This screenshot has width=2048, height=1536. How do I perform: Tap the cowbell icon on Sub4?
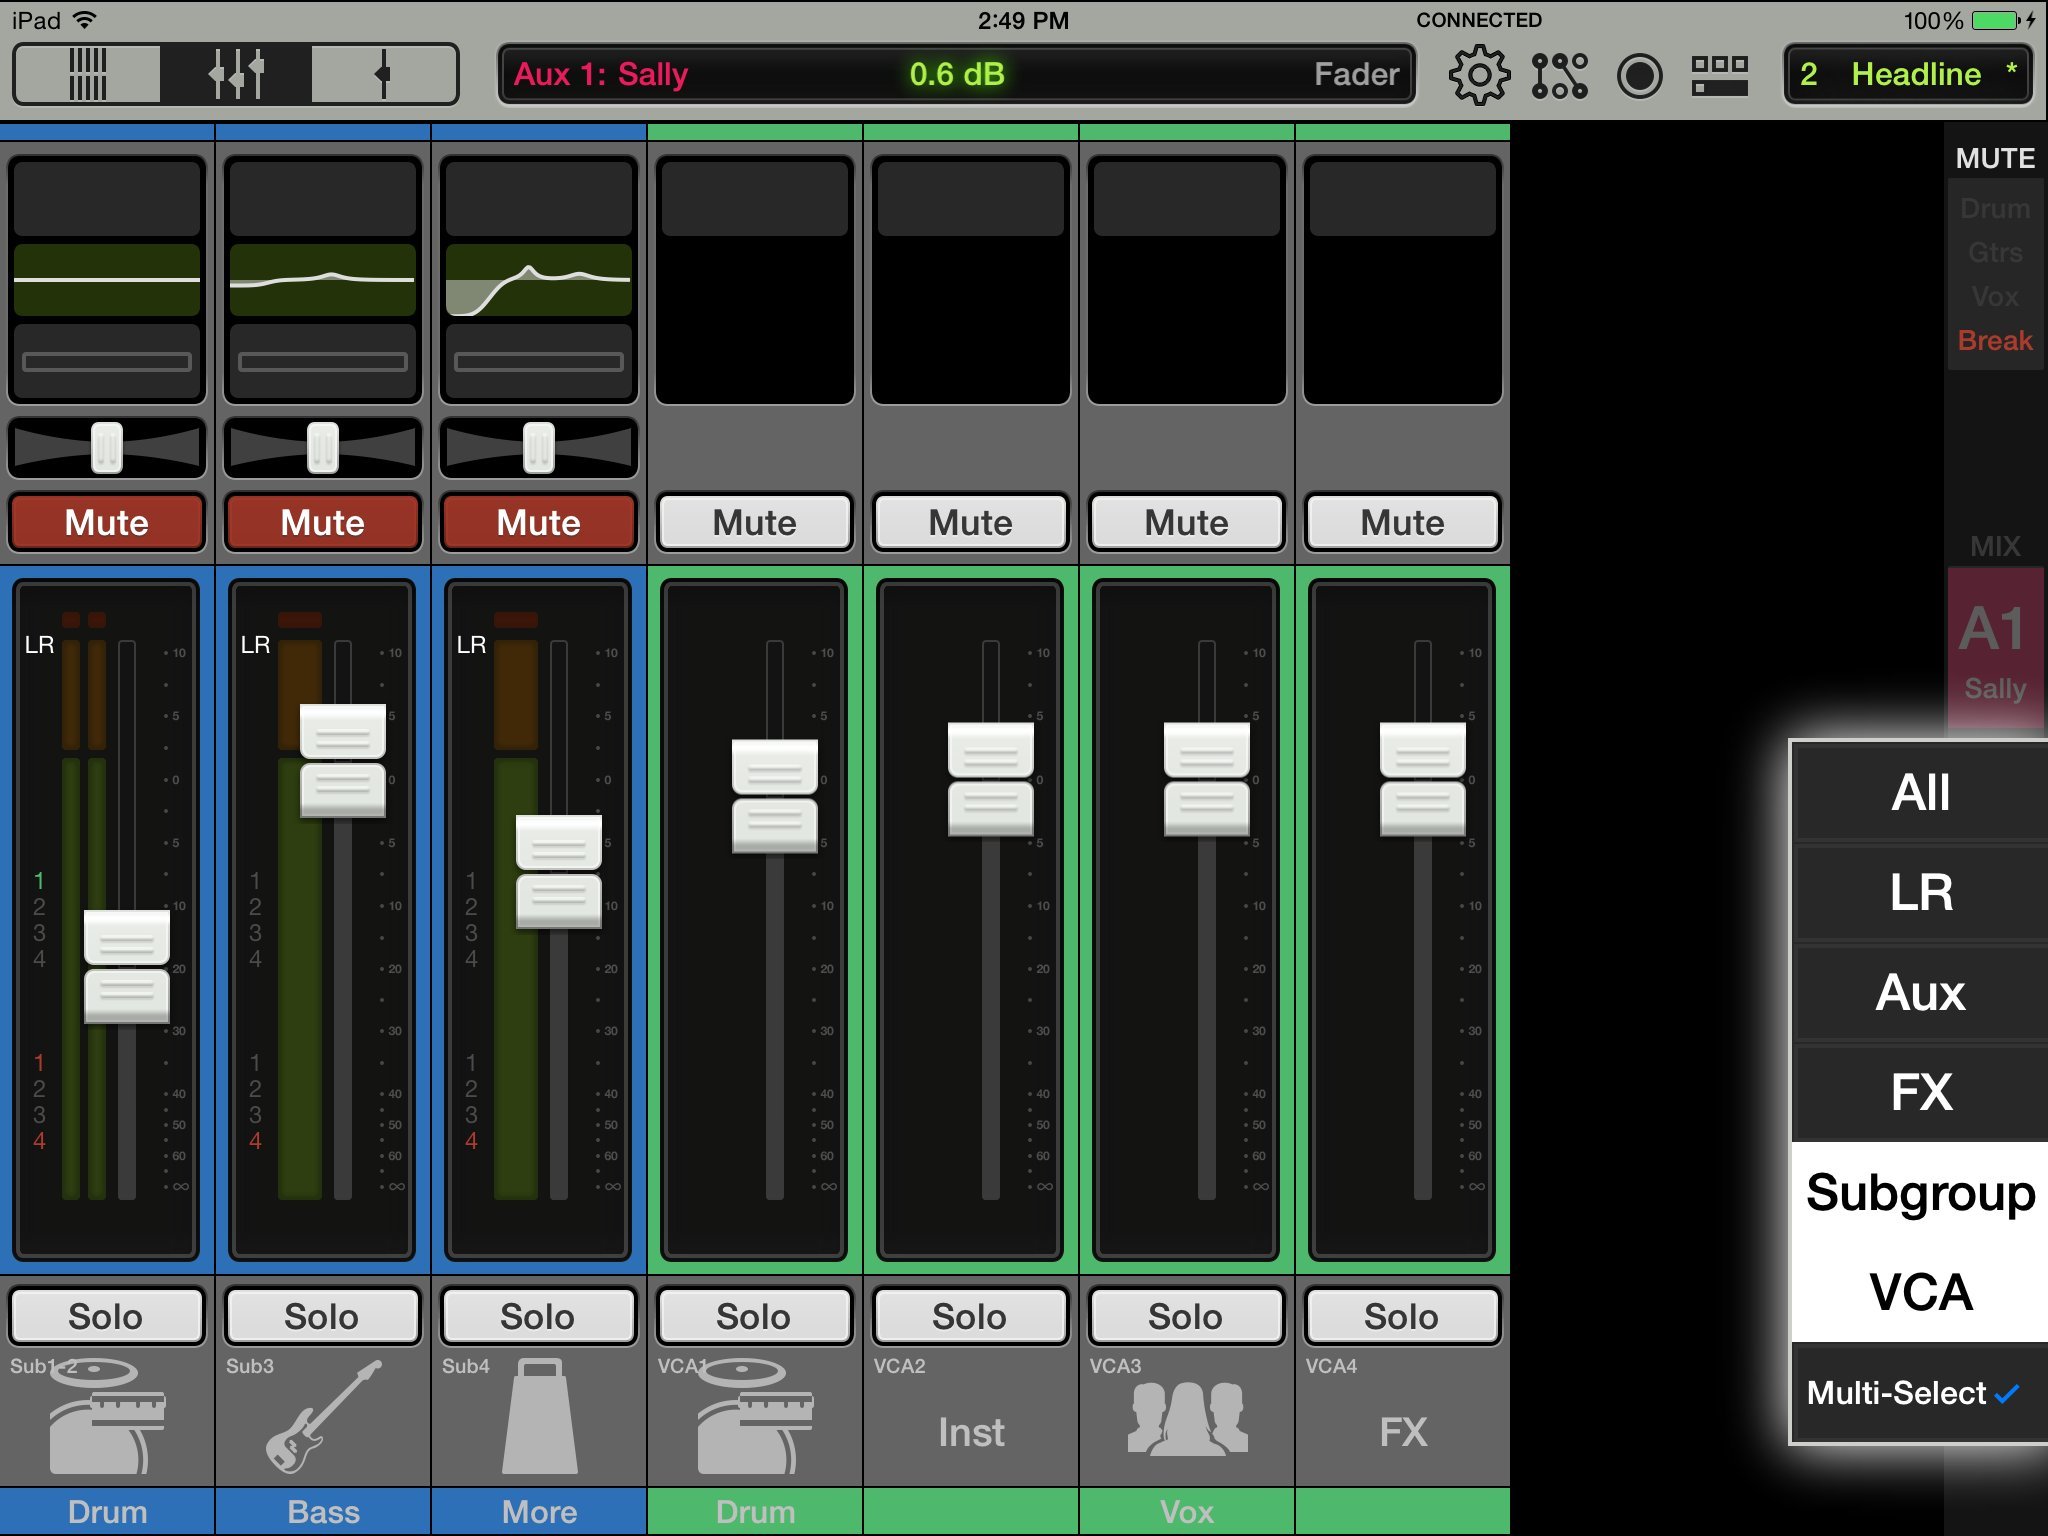coord(539,1417)
